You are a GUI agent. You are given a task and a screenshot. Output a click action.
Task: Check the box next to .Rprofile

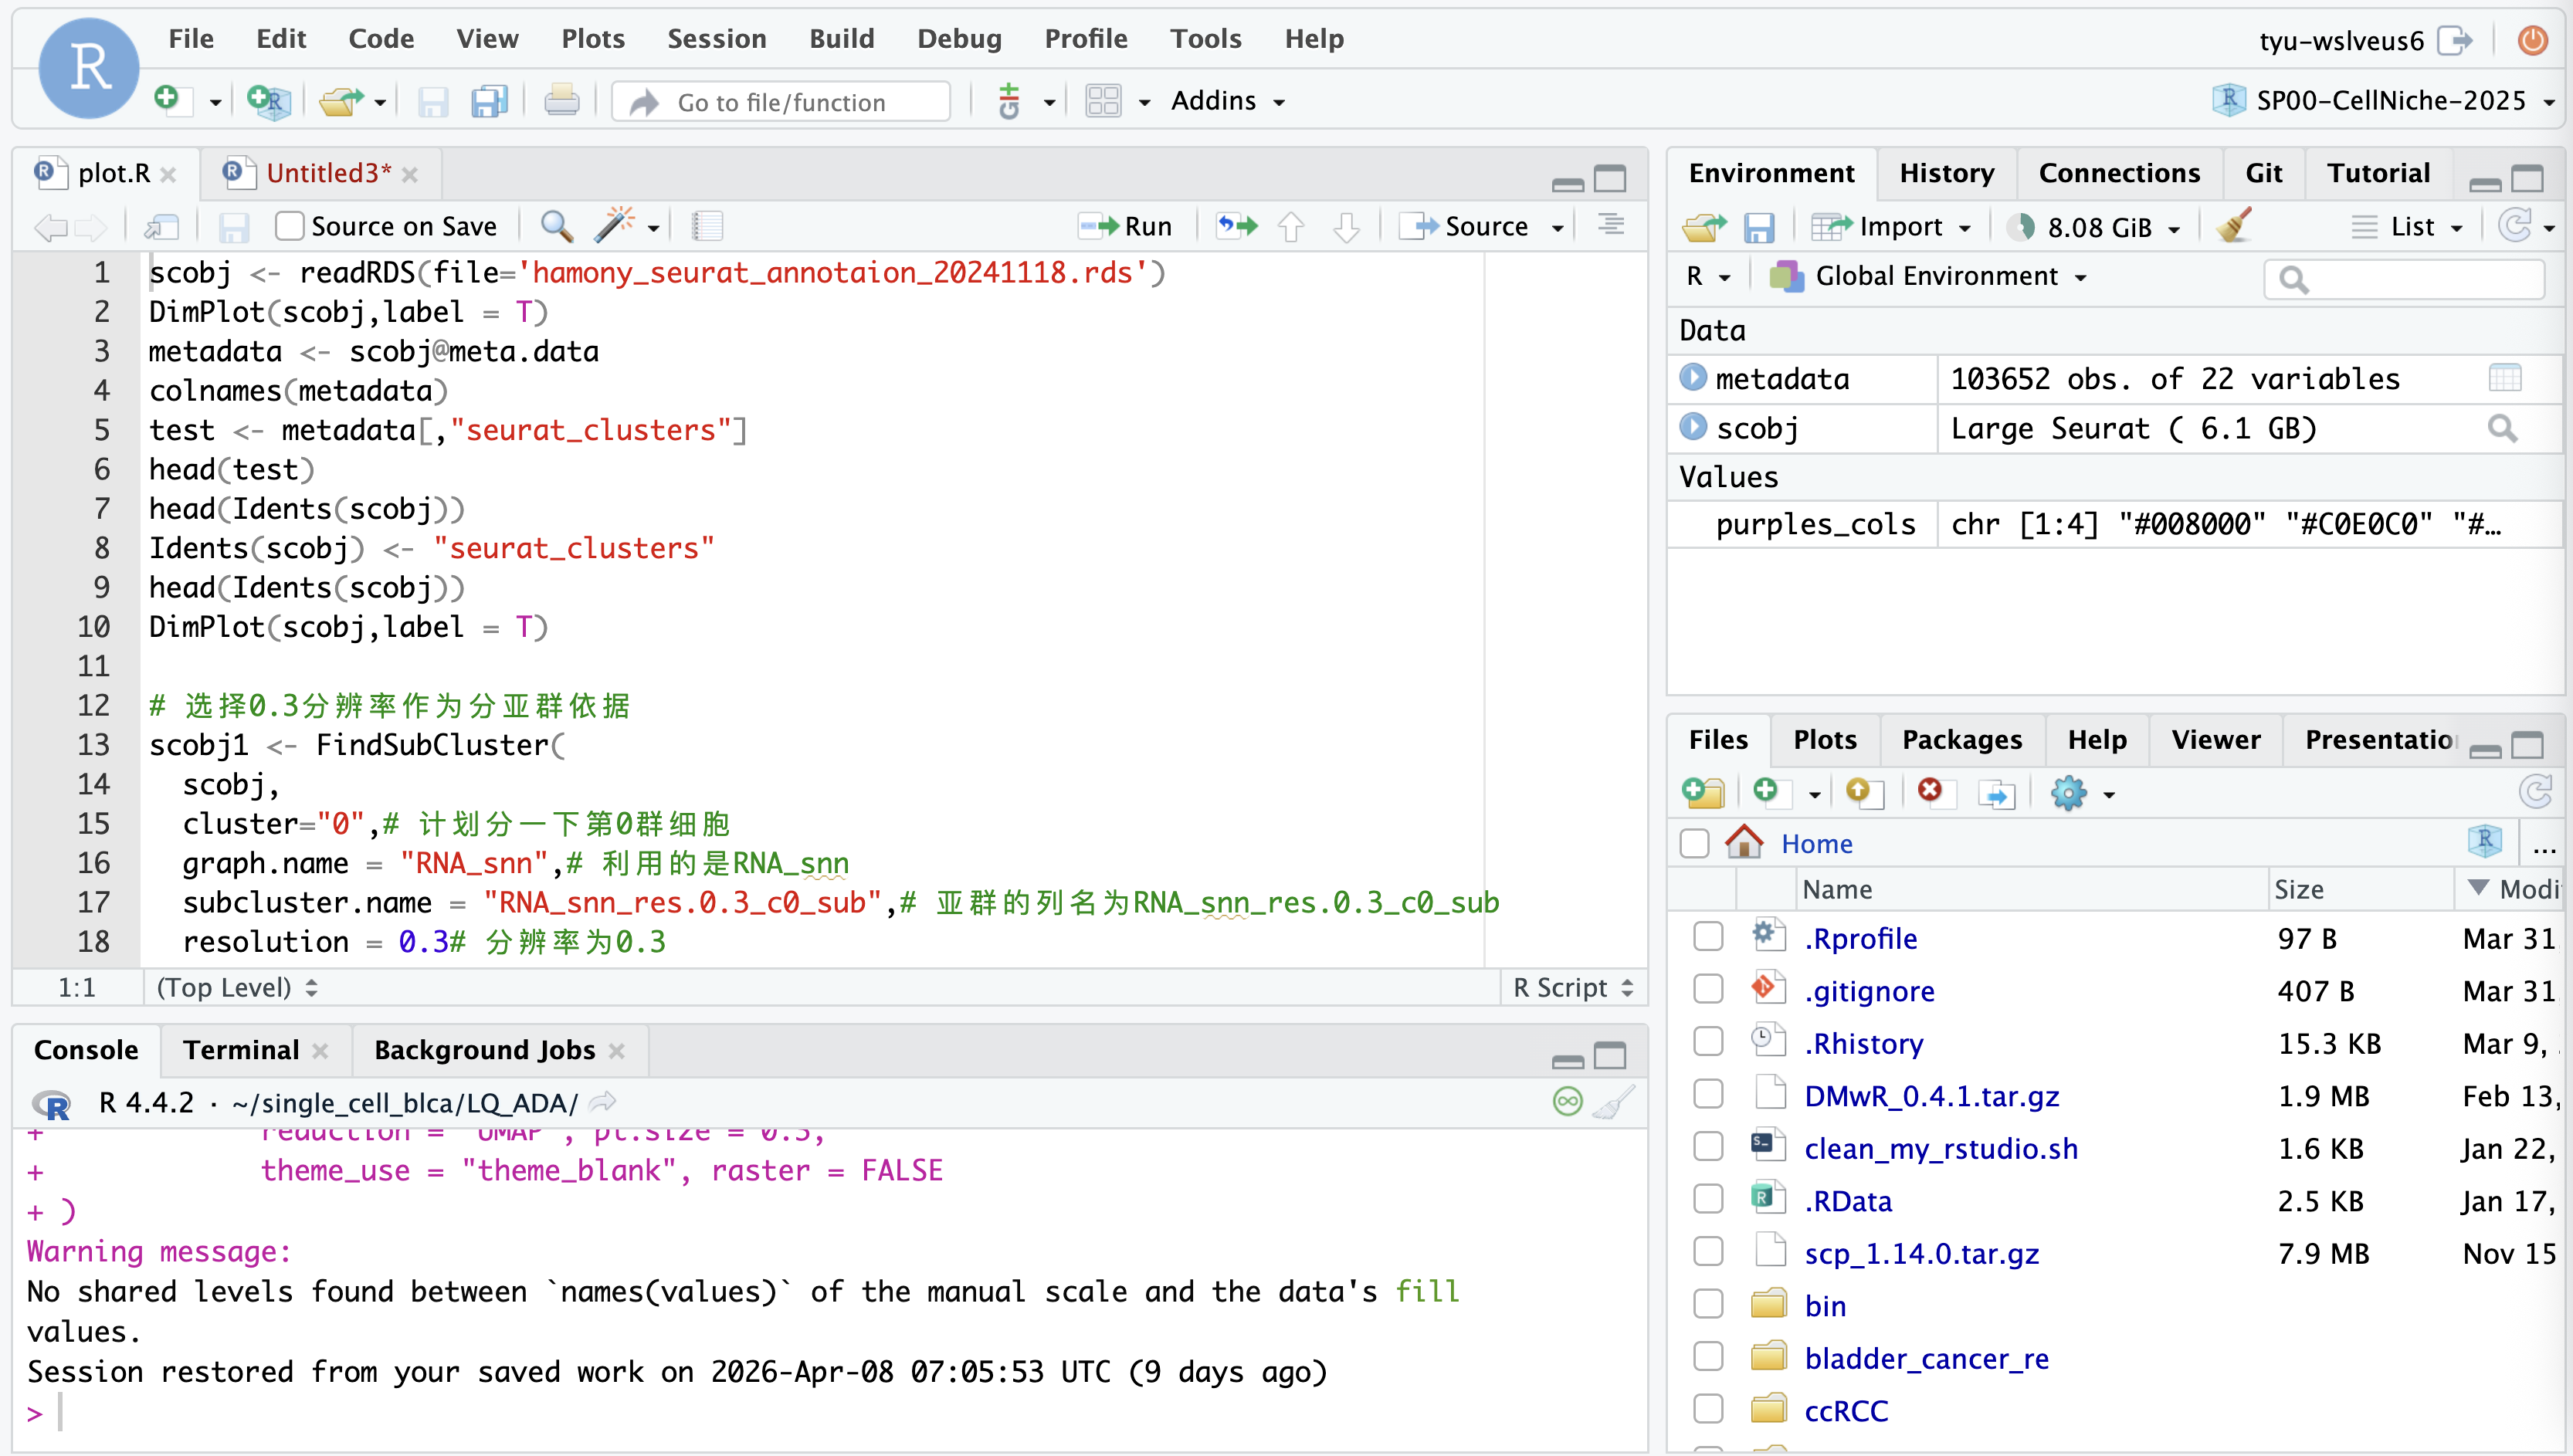pyautogui.click(x=1708, y=938)
